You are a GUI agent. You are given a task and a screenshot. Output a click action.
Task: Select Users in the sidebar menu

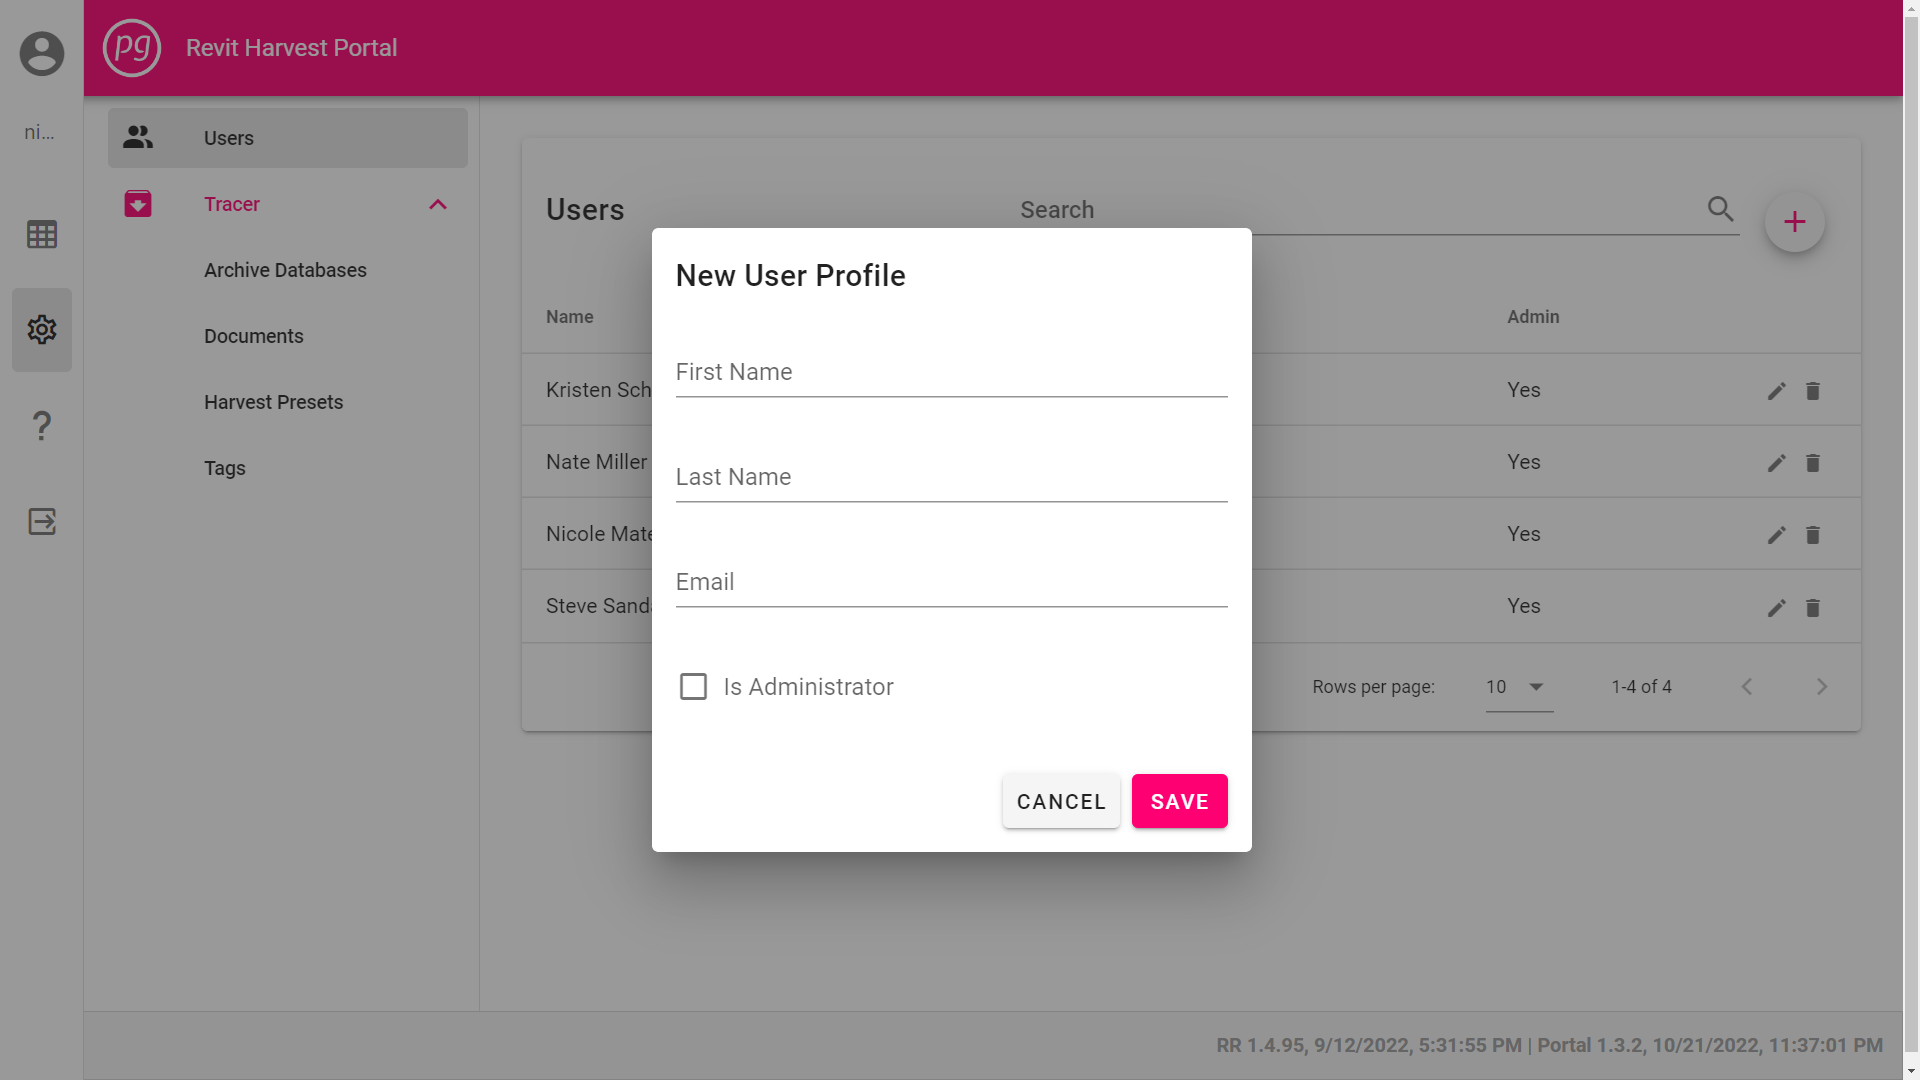click(x=228, y=138)
